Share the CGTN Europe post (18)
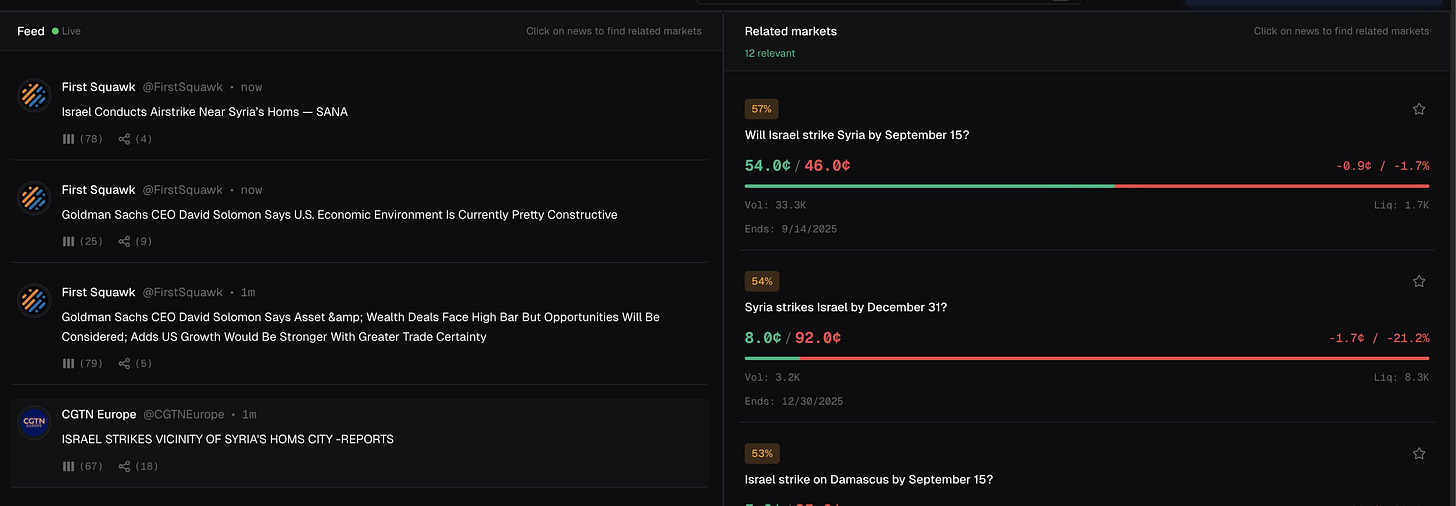The width and height of the screenshot is (1456, 506). 139,466
